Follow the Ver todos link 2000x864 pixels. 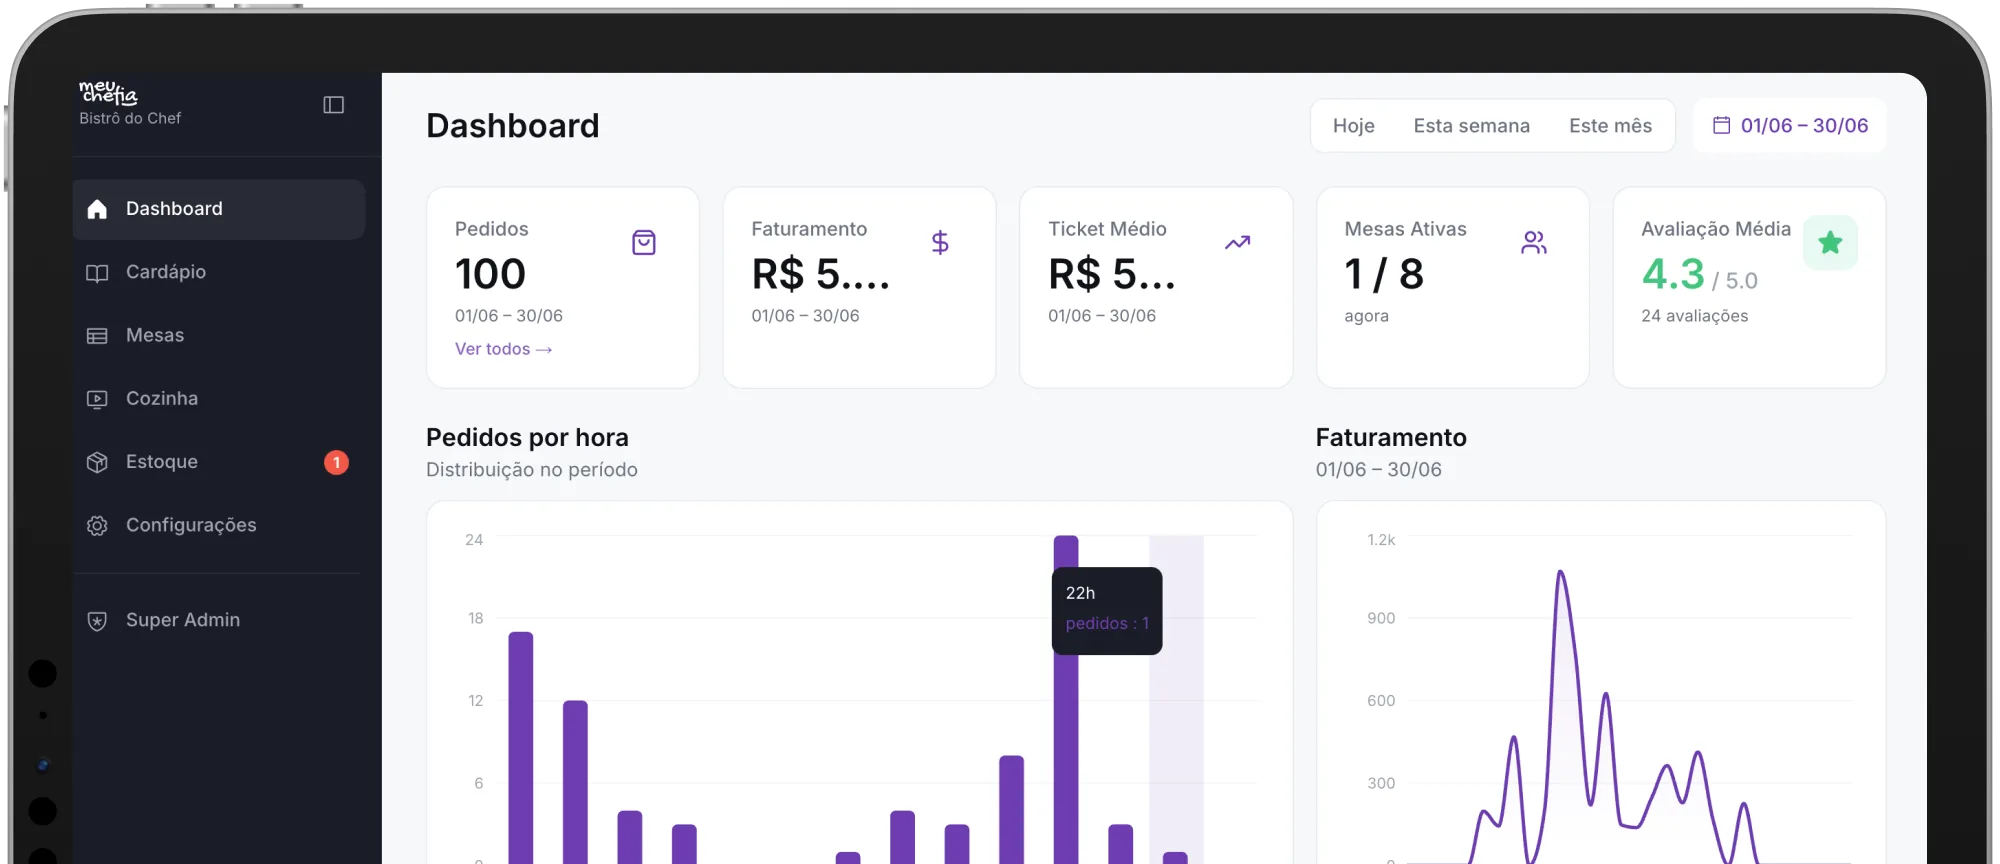[x=504, y=349]
